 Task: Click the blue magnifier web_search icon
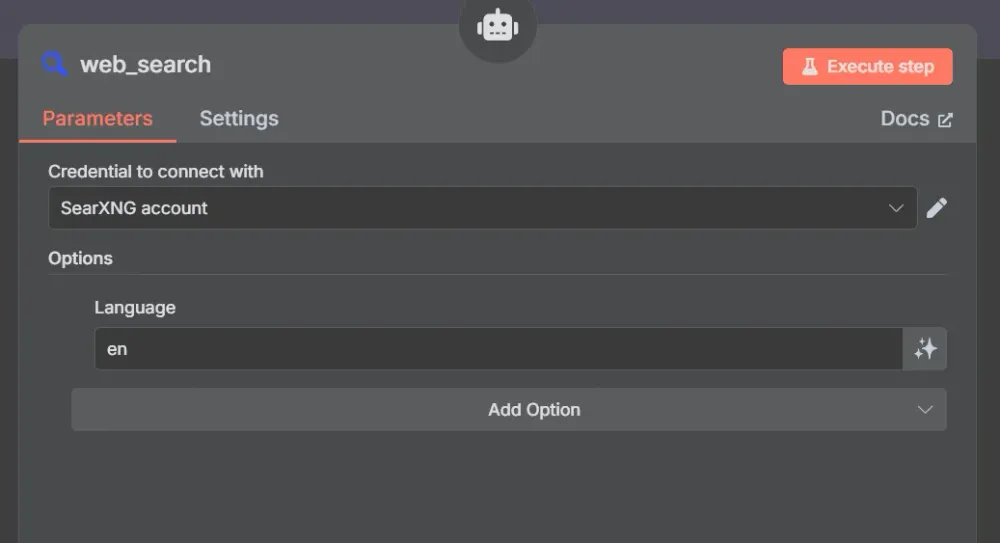pos(54,64)
